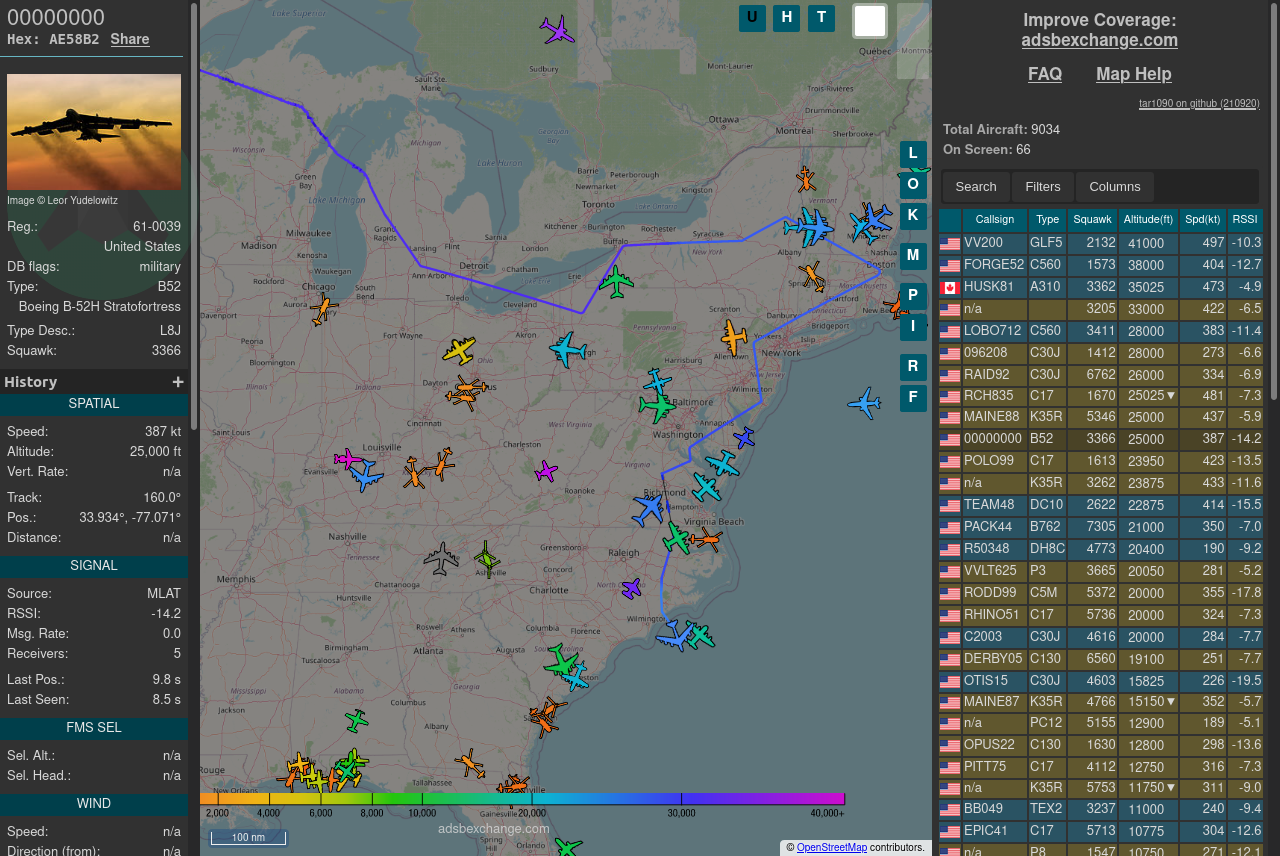Open the Search tab
This screenshot has width=1280, height=856.
pos(976,187)
